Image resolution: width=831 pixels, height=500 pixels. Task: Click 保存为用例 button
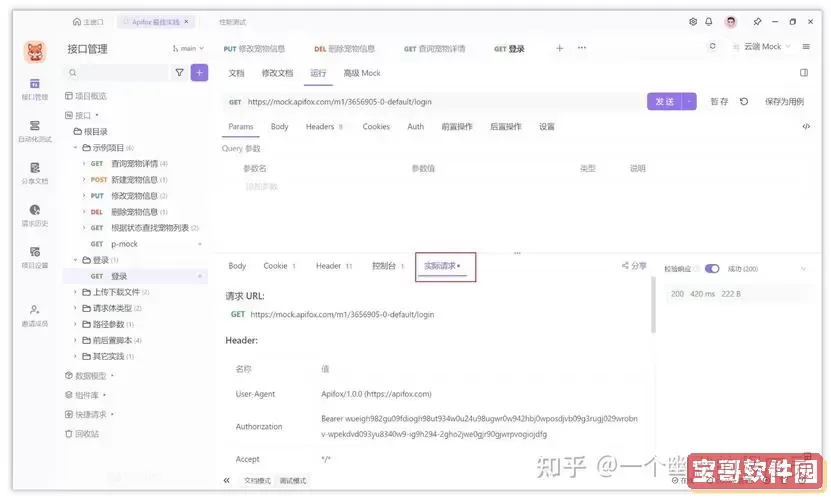tap(784, 101)
